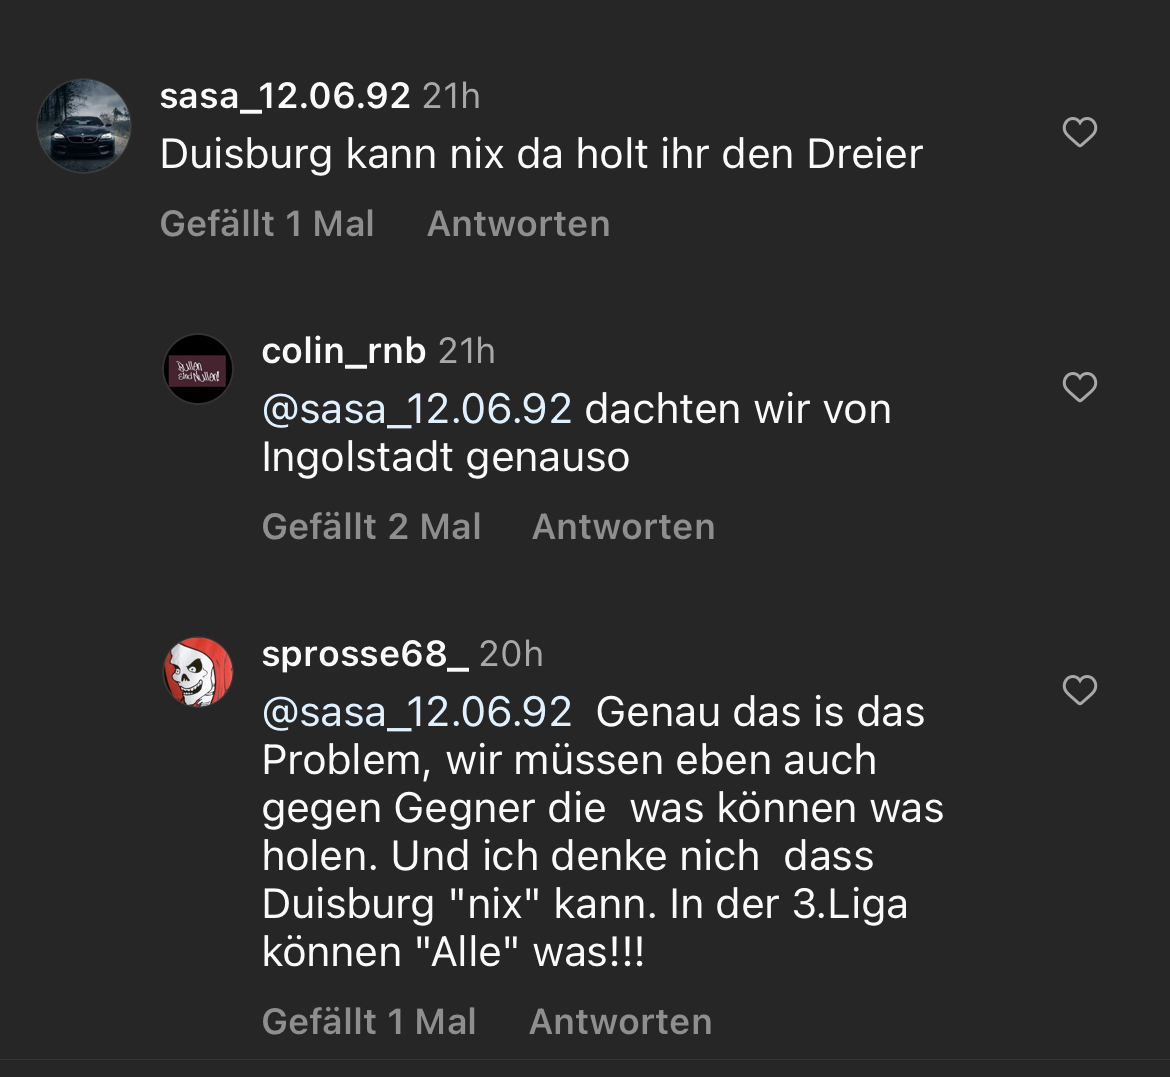This screenshot has width=1170, height=1077.
Task: Tap the heart on colin_rnb's reply
Action: (x=1079, y=387)
